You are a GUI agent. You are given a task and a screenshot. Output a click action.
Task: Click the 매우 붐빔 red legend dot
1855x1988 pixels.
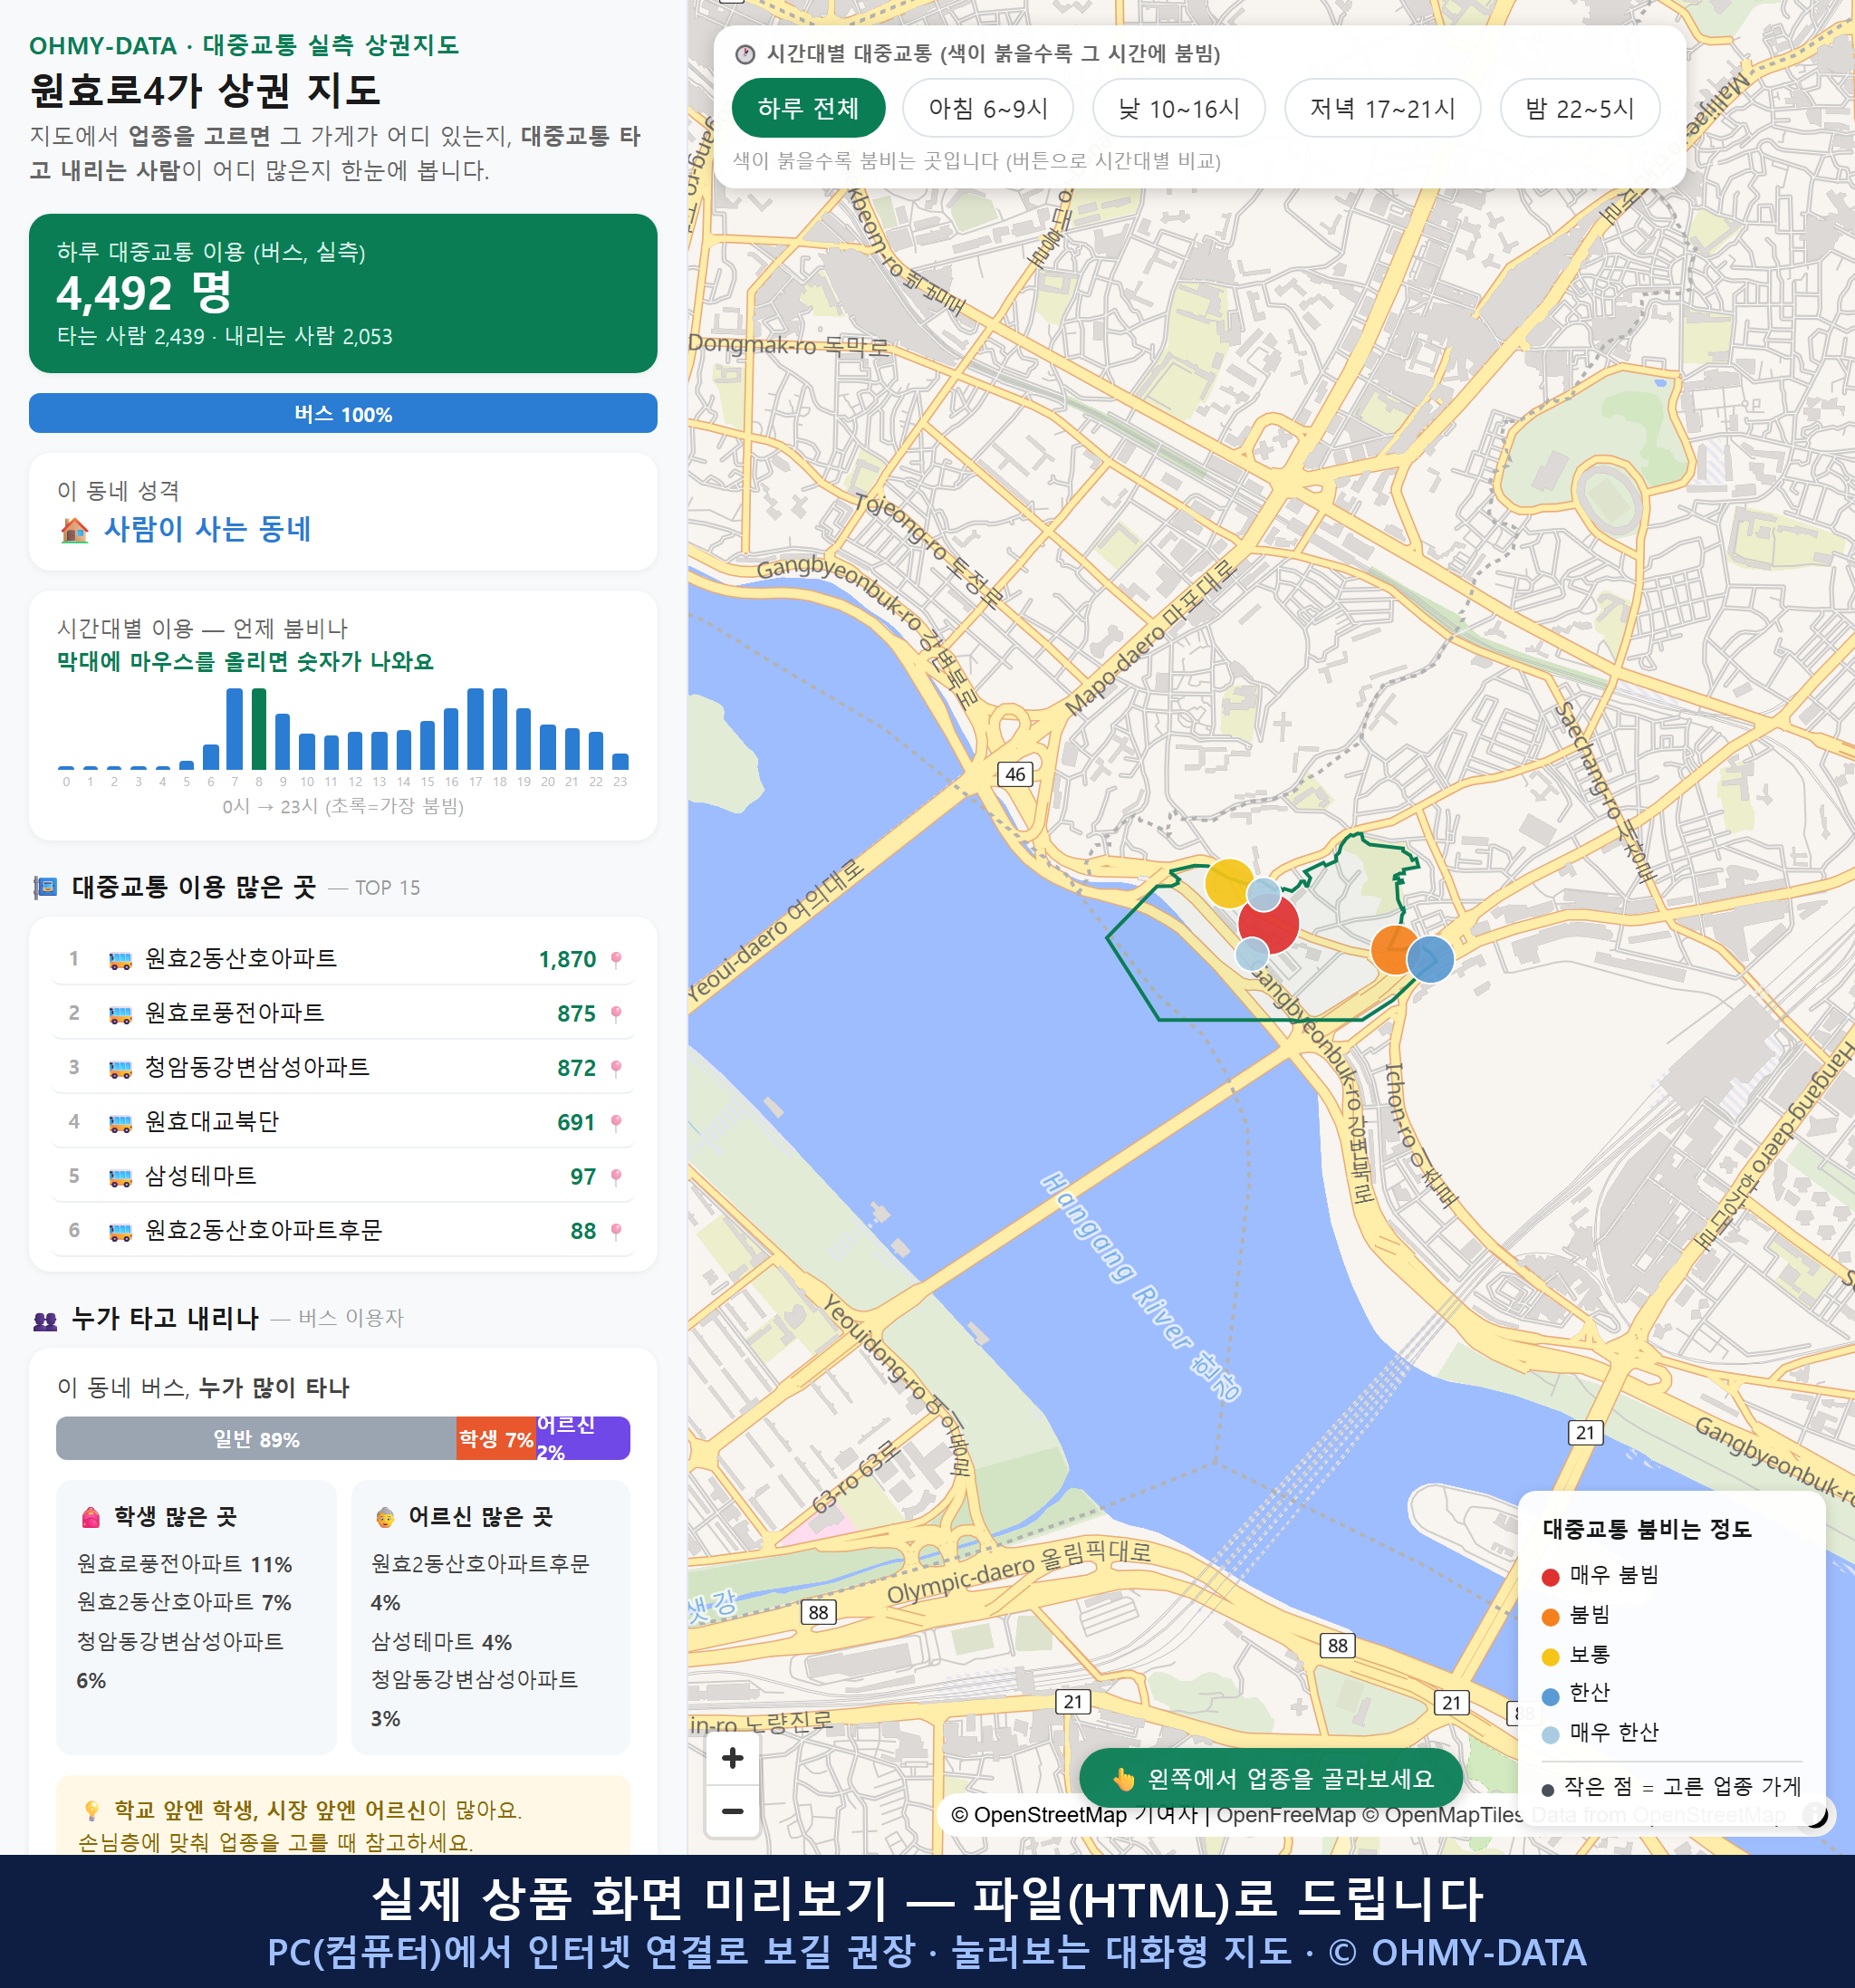1550,1577
